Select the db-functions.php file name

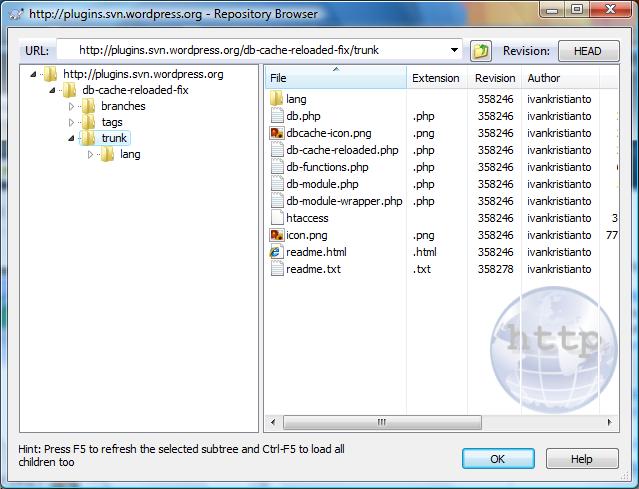pos(327,167)
